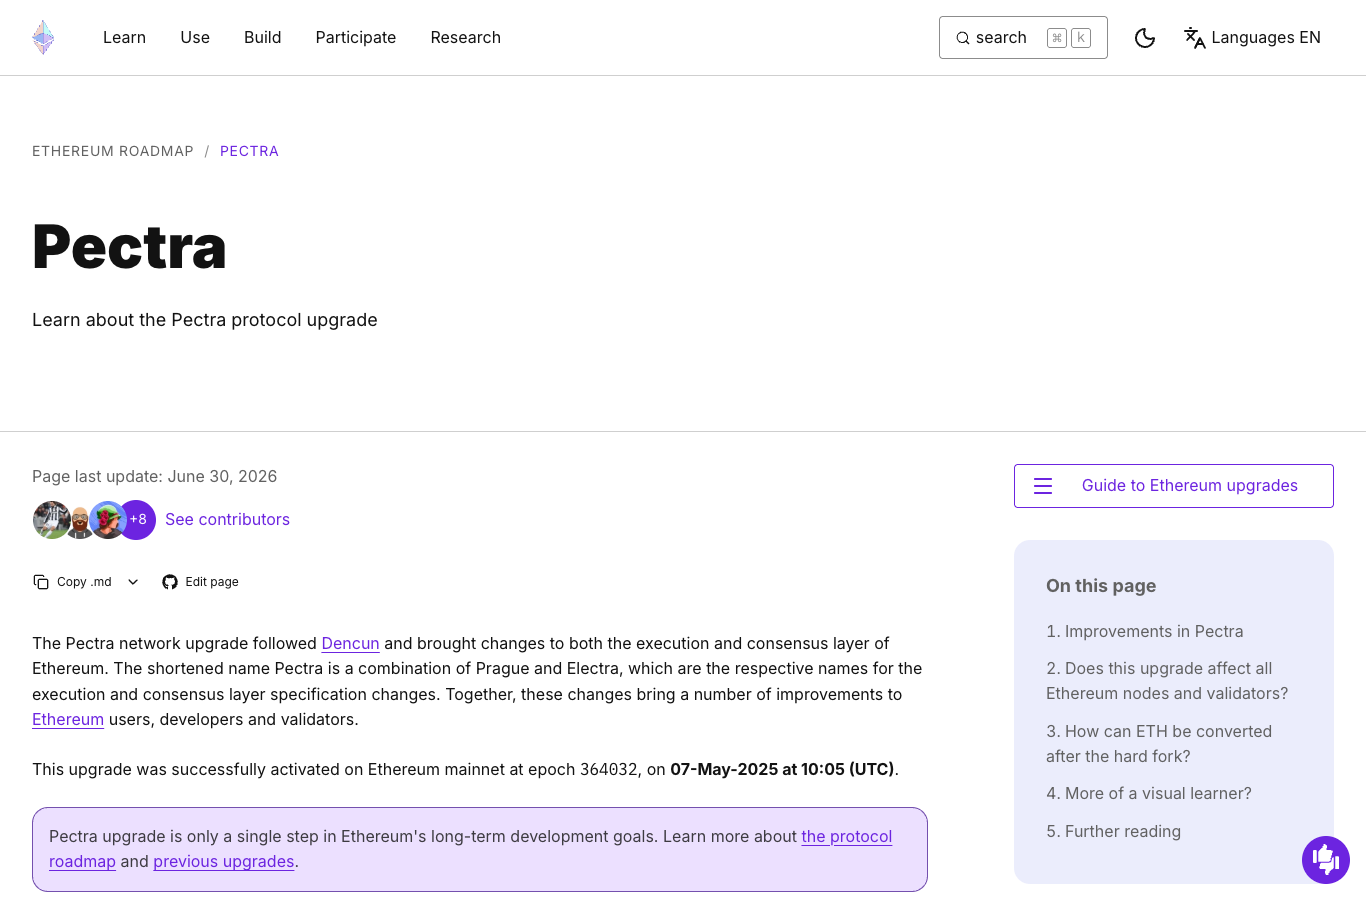Click the Pectra breadcrumb
The image size is (1366, 900).
[249, 151]
